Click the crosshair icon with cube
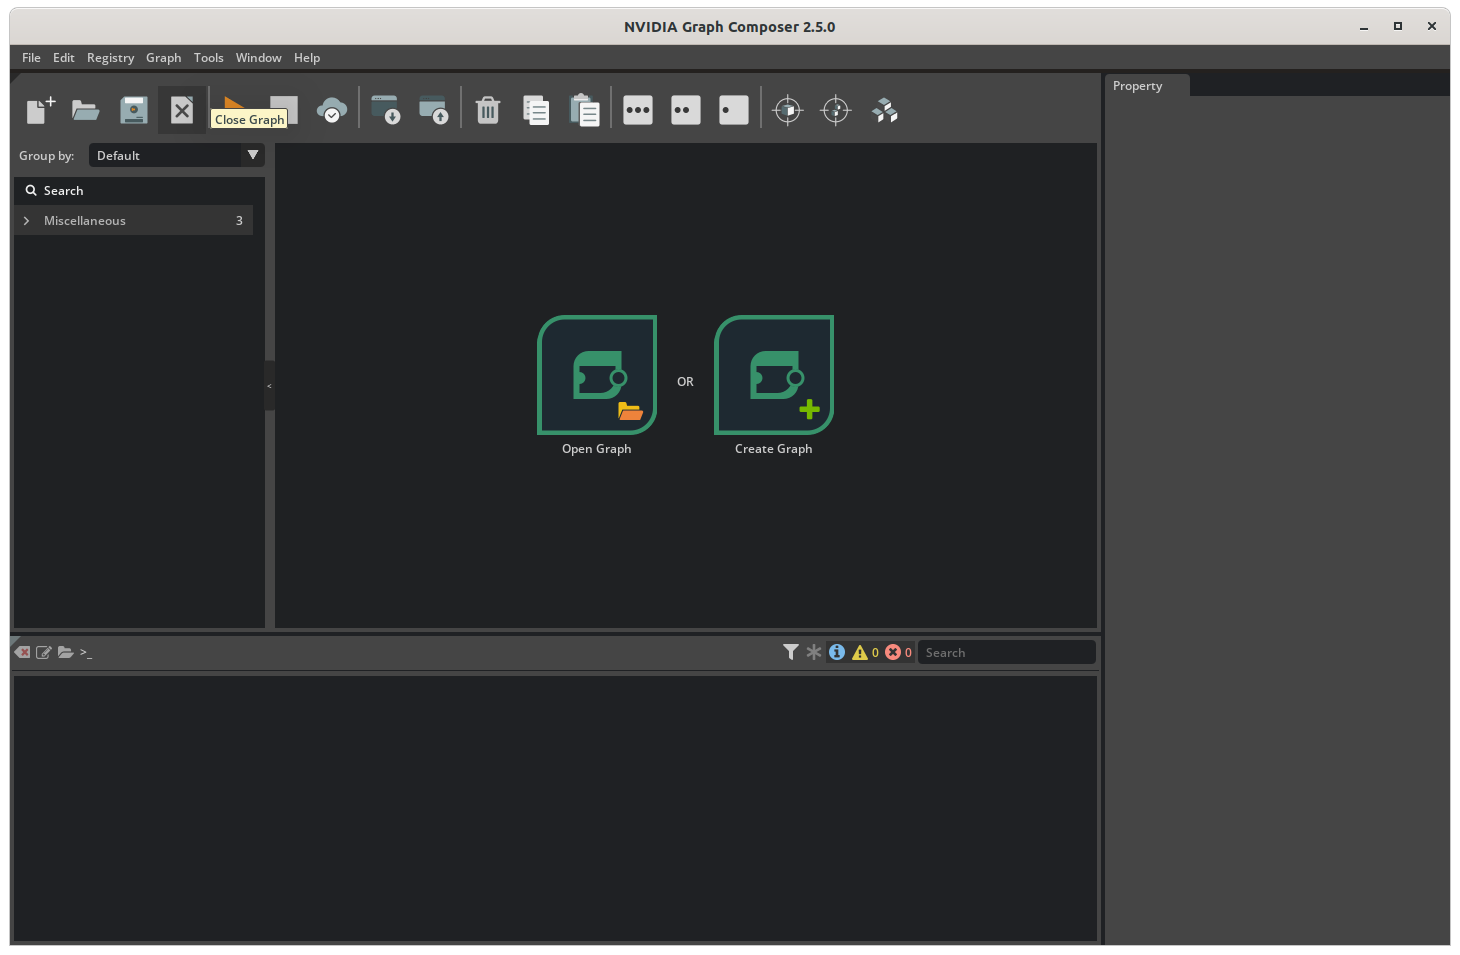The width and height of the screenshot is (1460, 955). tap(788, 110)
